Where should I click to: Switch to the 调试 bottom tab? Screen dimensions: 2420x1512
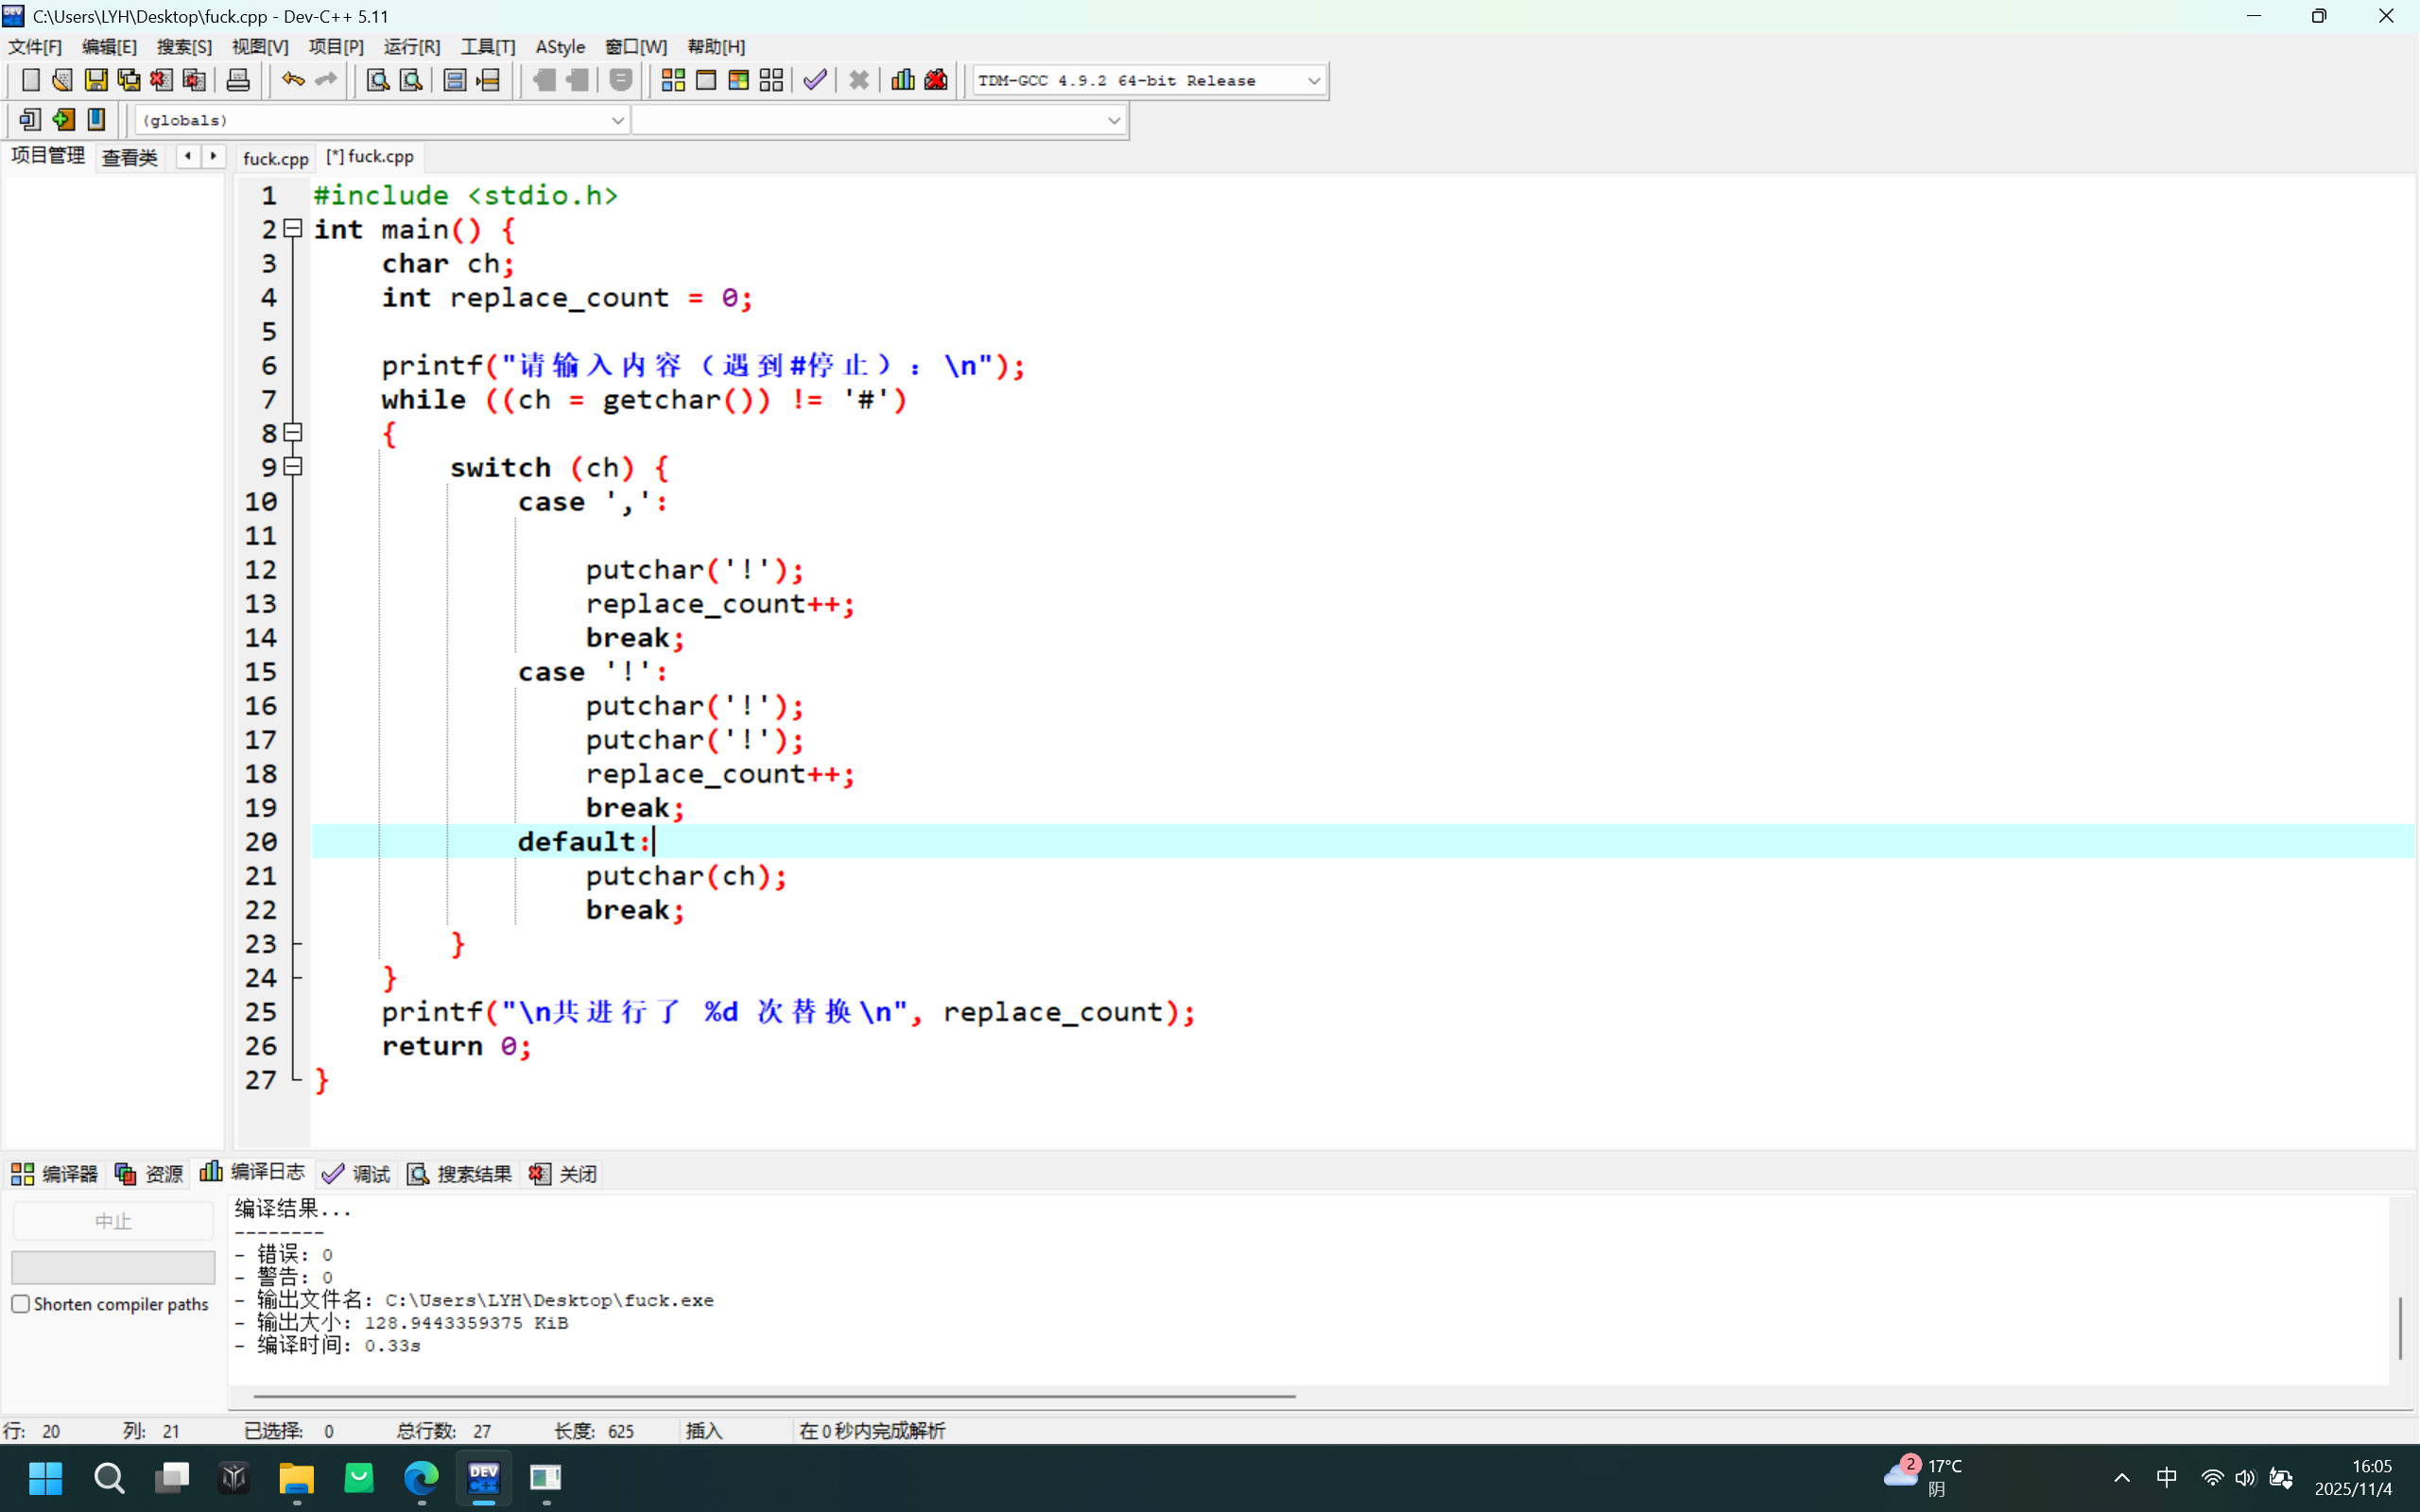tap(357, 1174)
